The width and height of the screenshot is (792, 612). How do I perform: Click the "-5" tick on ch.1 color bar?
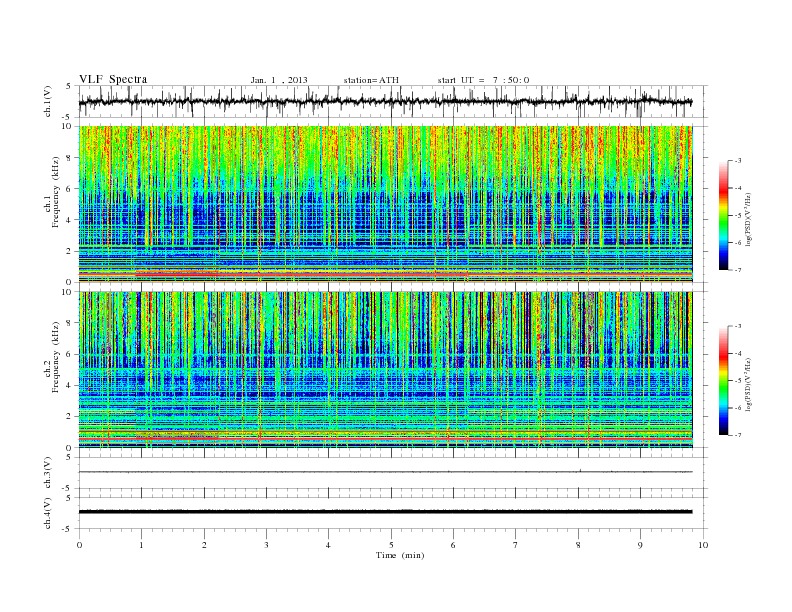(x=737, y=216)
